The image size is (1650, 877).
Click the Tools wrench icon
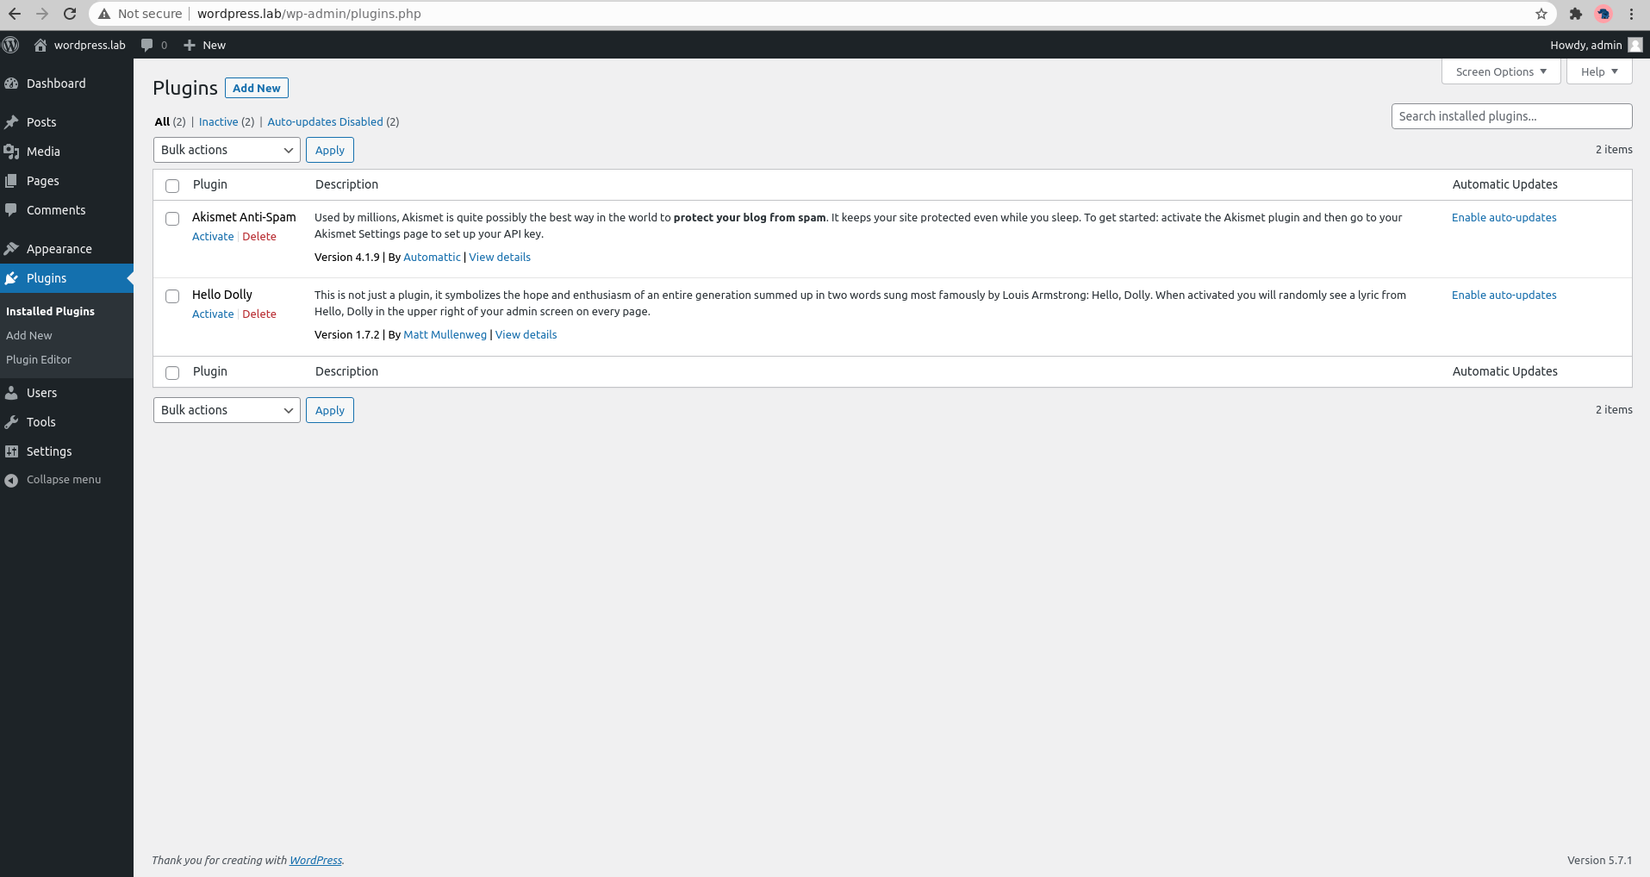coord(12,422)
